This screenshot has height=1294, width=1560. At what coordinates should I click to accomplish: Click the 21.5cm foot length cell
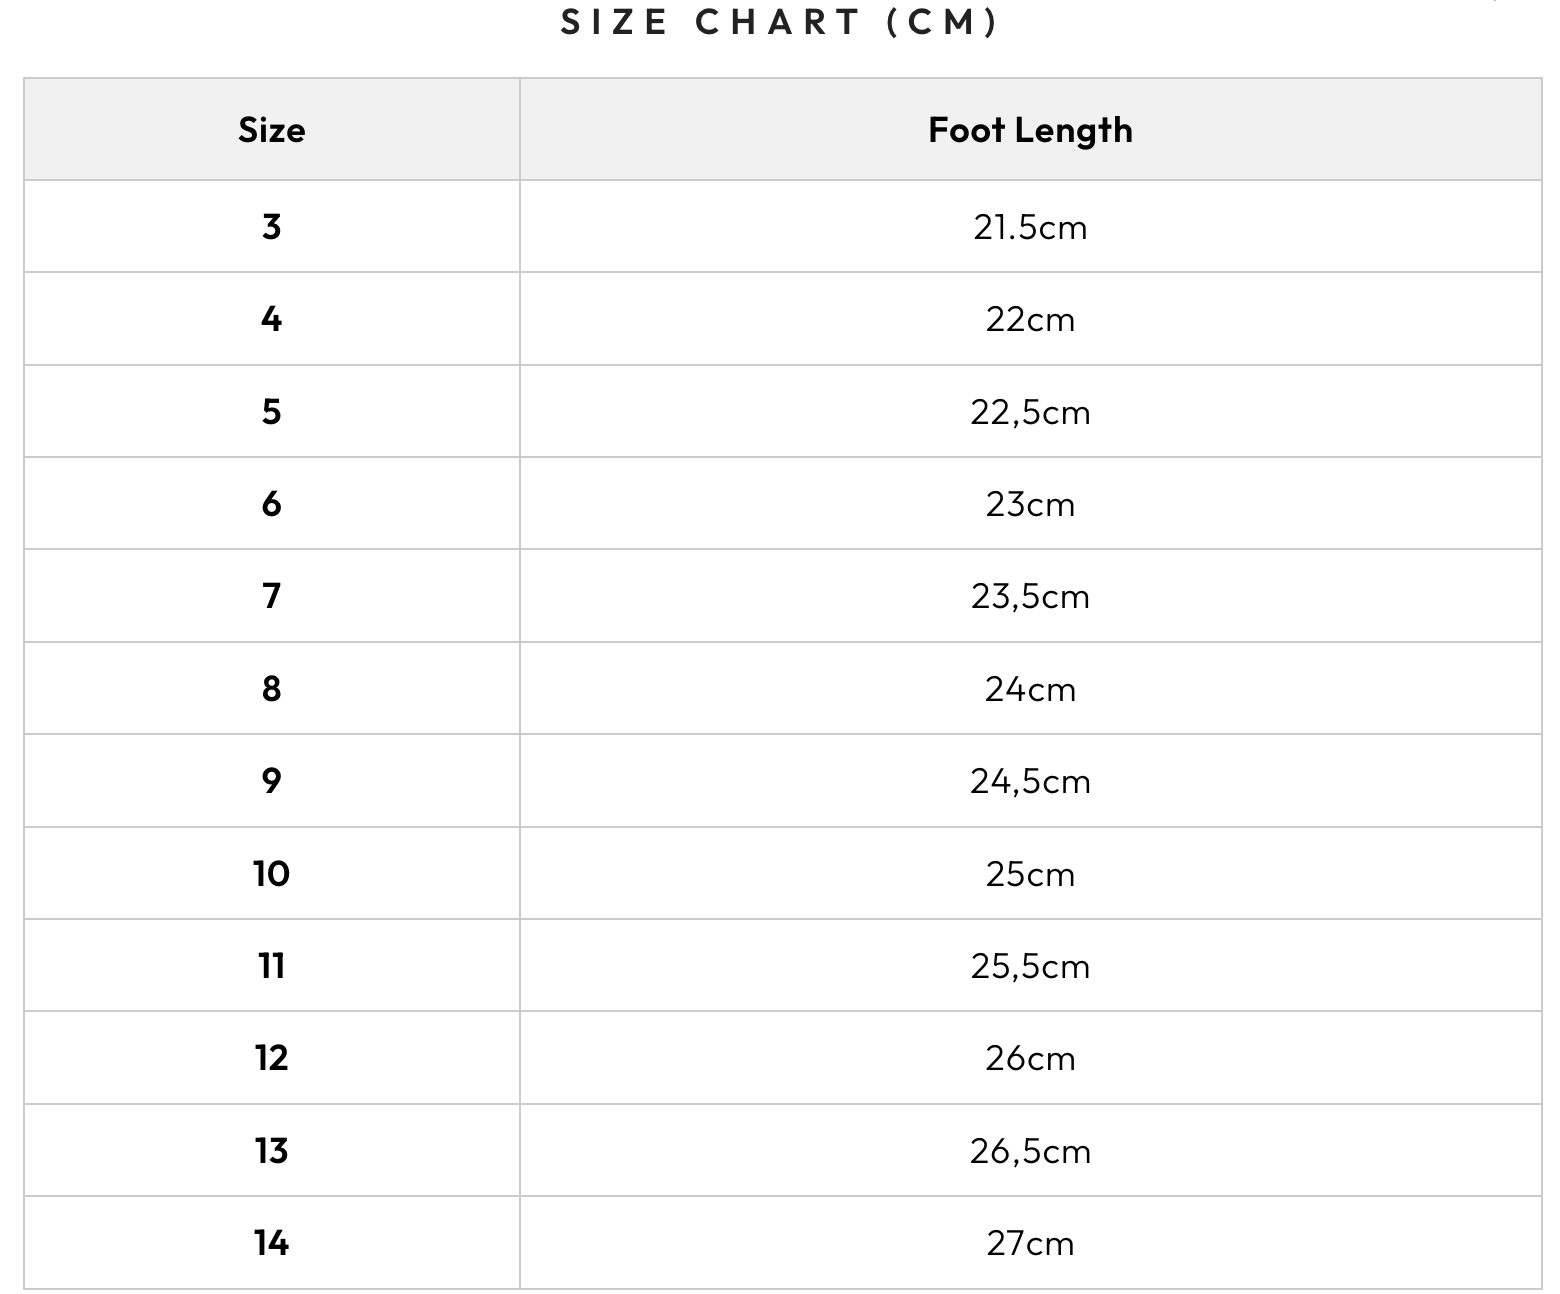(1030, 227)
